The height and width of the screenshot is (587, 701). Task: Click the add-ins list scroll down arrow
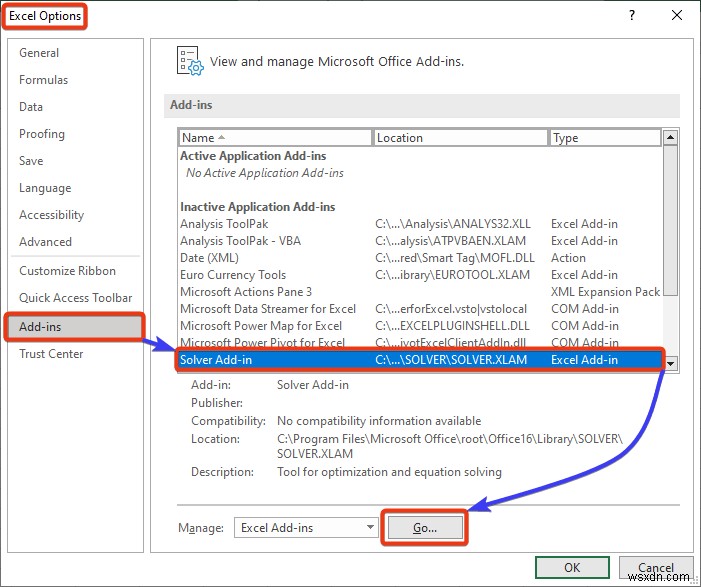(670, 363)
